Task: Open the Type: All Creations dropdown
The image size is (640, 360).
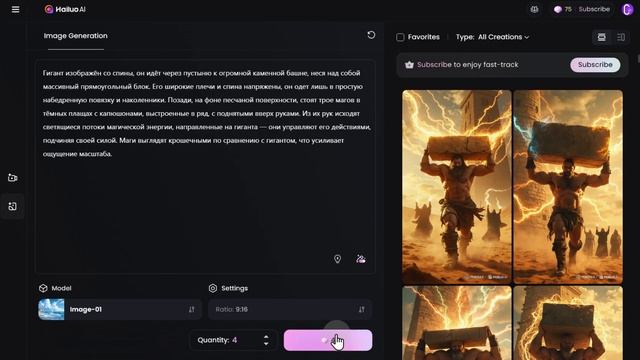Action: tap(492, 37)
